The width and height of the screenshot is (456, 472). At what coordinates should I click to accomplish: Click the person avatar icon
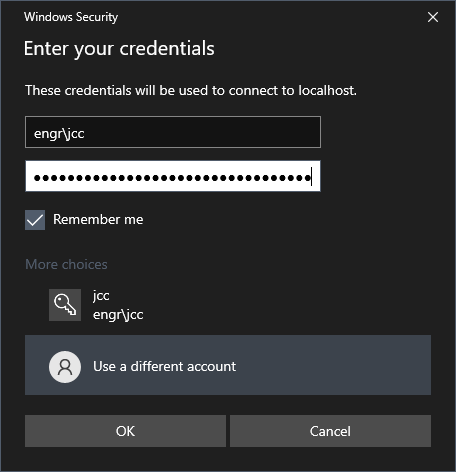[x=65, y=367]
